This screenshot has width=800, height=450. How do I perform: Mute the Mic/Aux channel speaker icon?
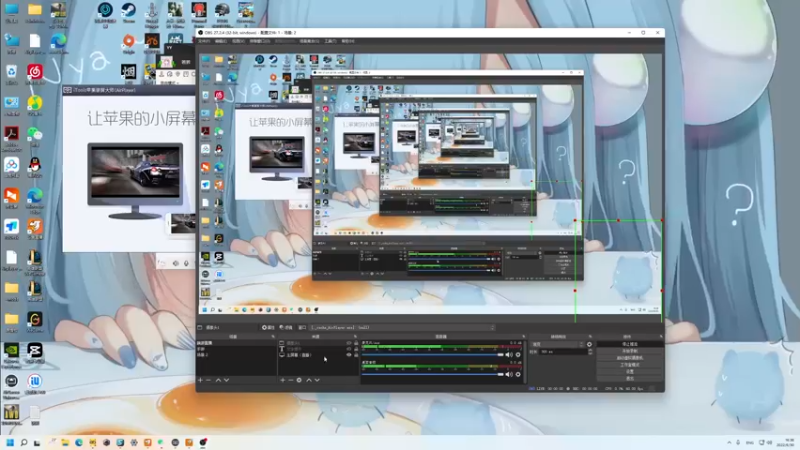[509, 354]
